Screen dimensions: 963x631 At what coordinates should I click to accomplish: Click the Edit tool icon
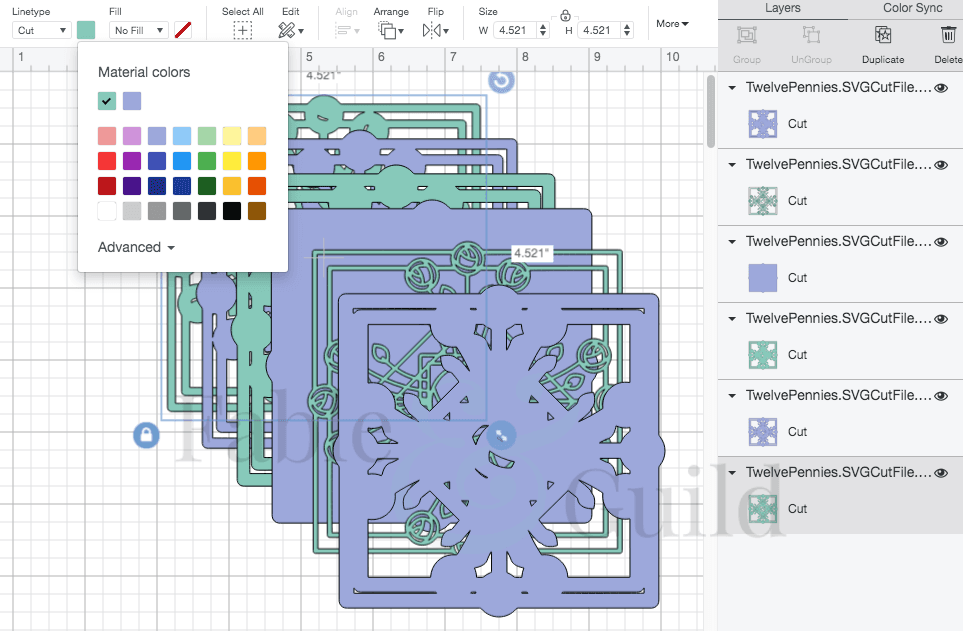(x=289, y=30)
